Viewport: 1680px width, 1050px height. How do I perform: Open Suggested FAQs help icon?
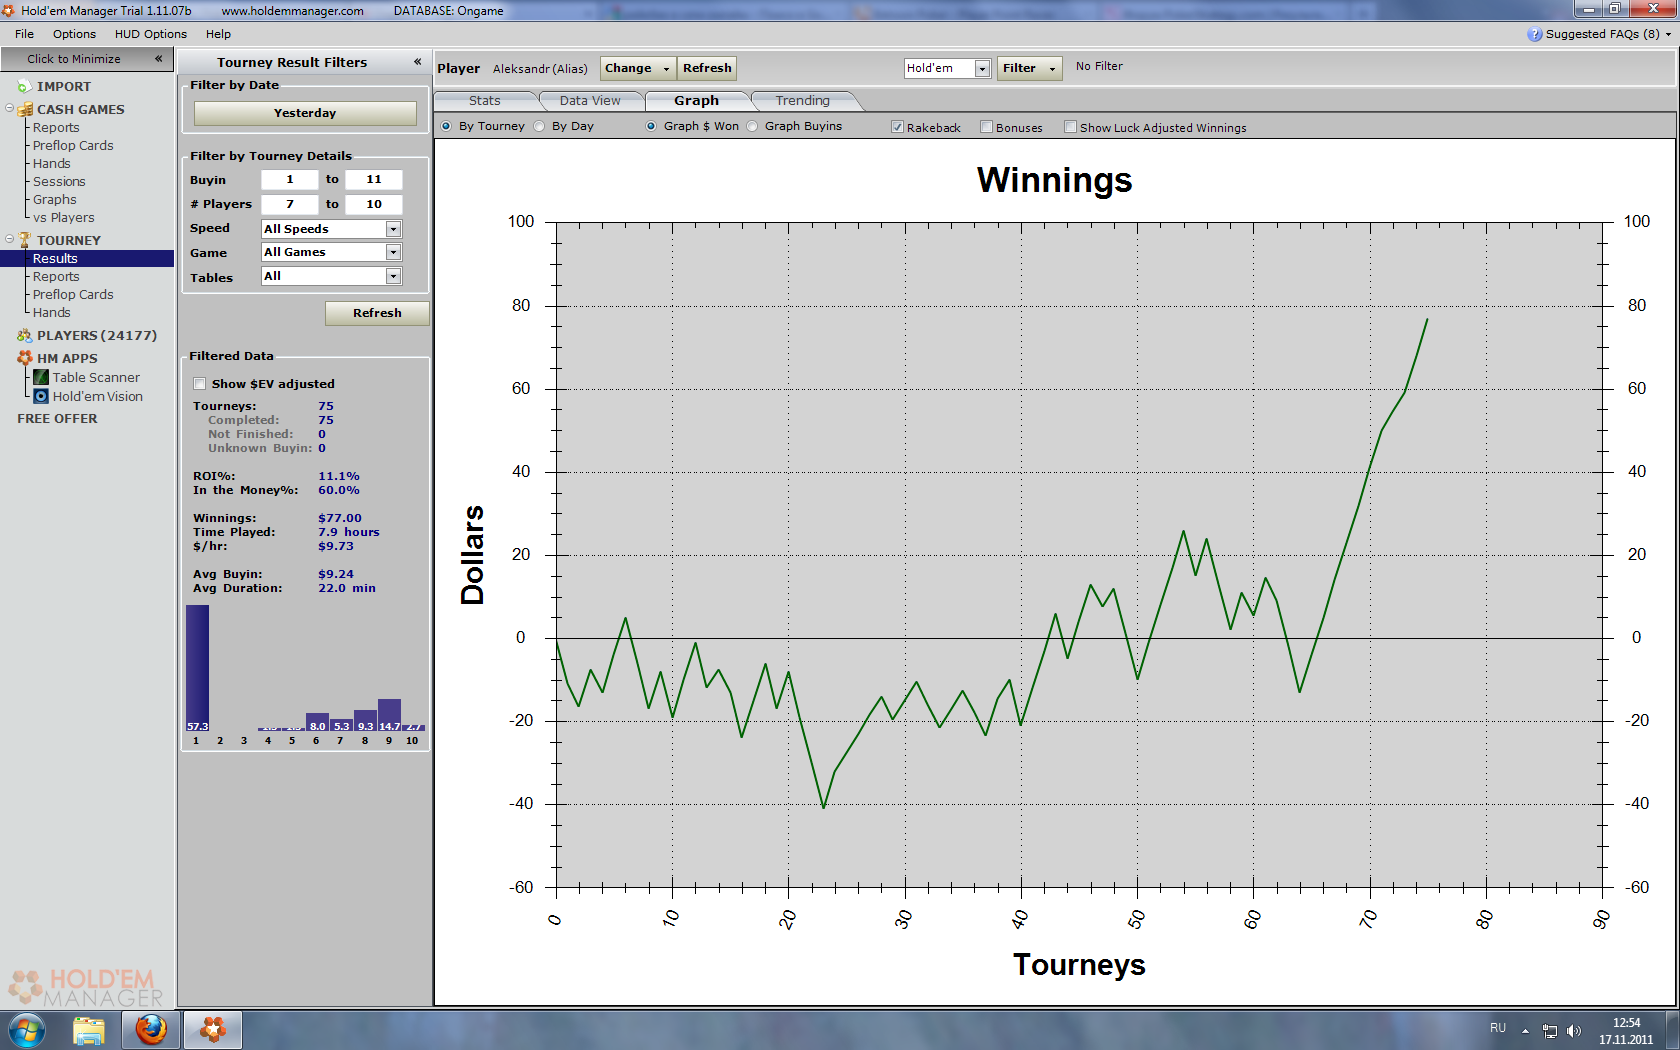(1534, 34)
